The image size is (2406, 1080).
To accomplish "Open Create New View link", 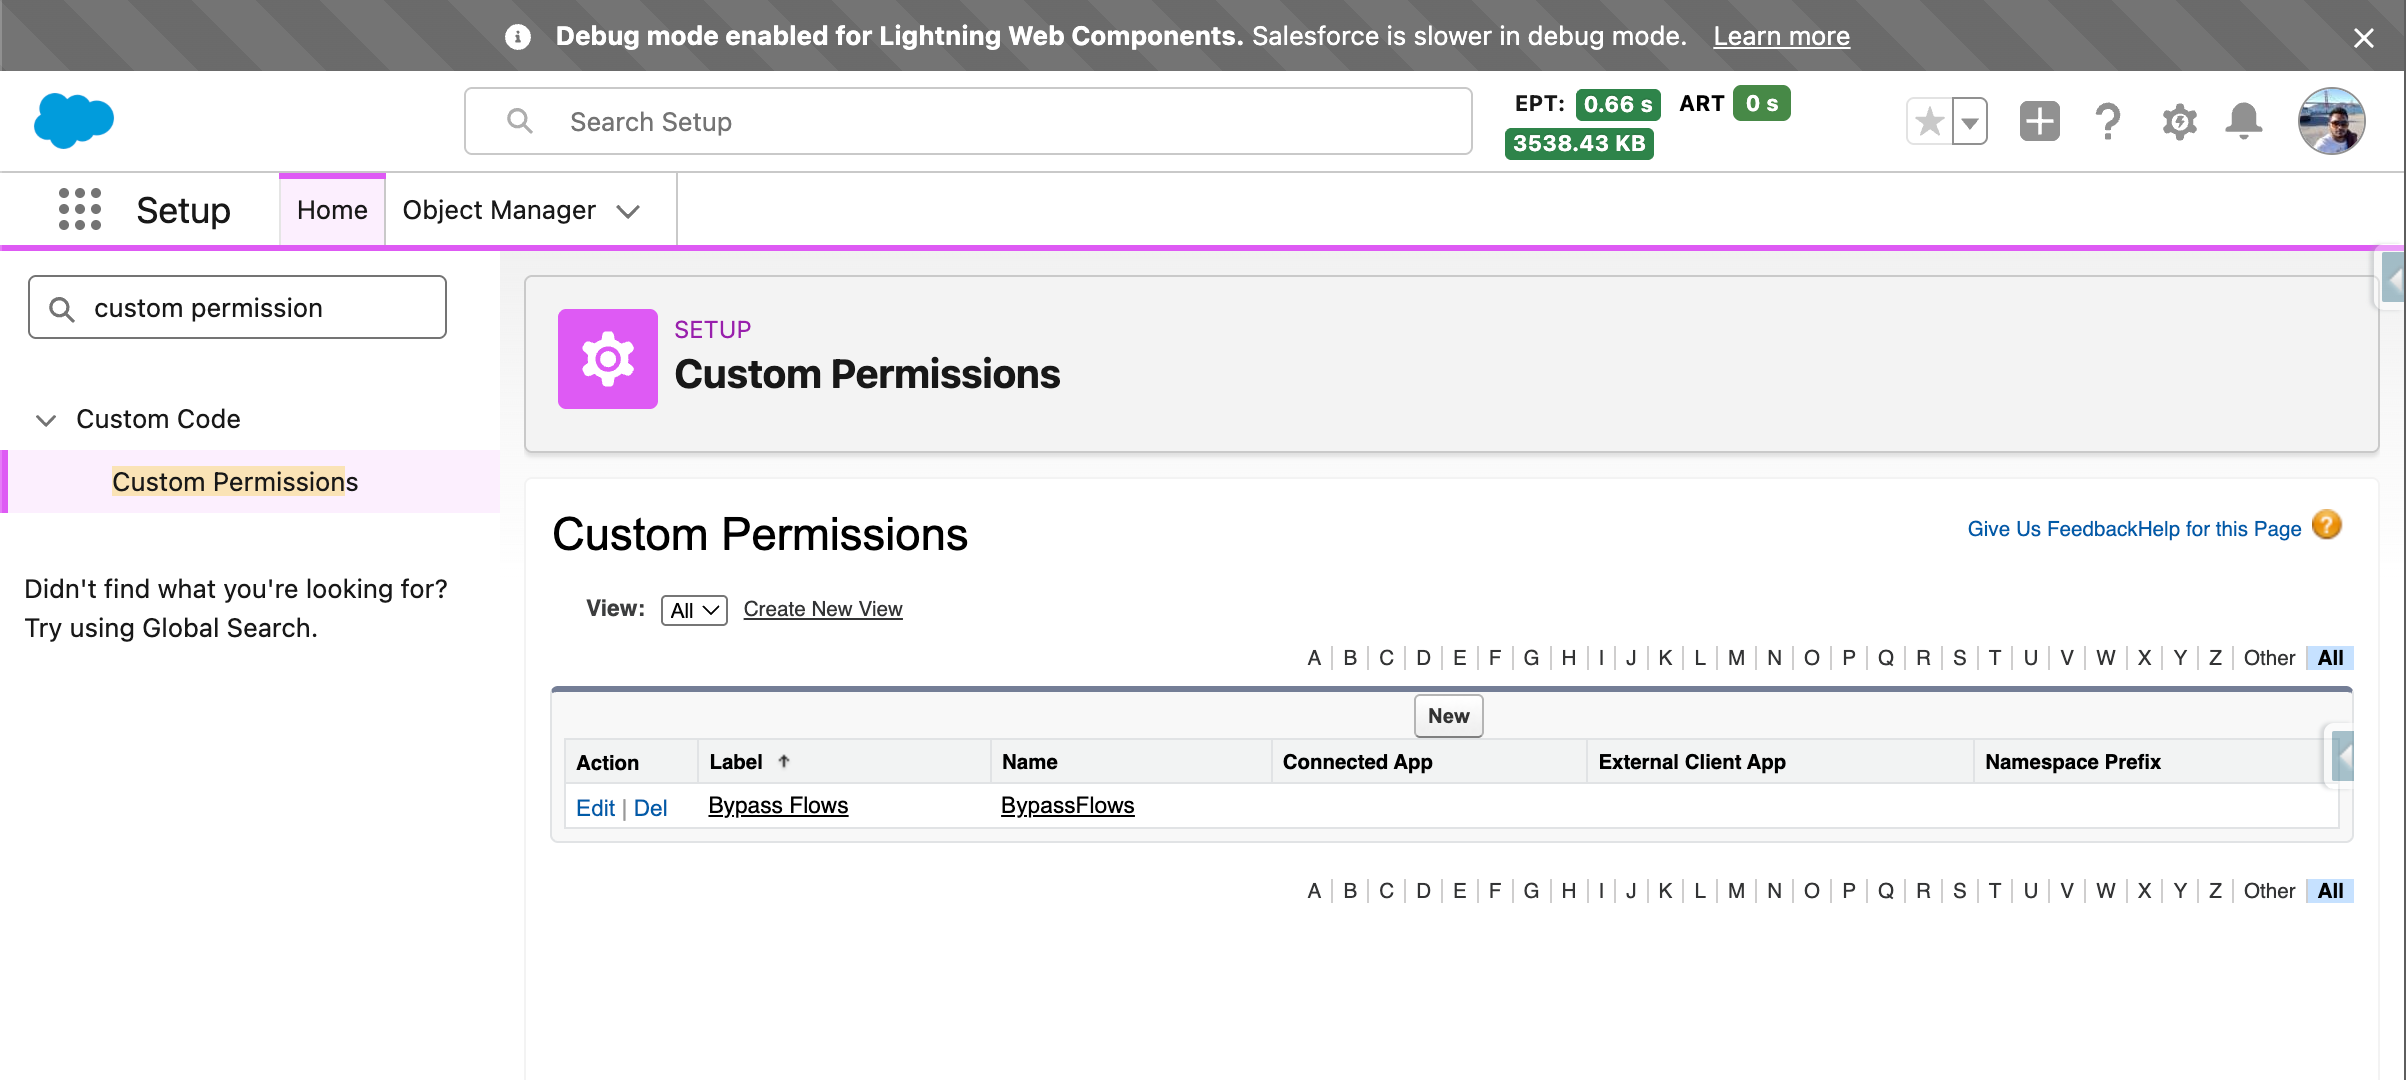I will click(x=822, y=608).
